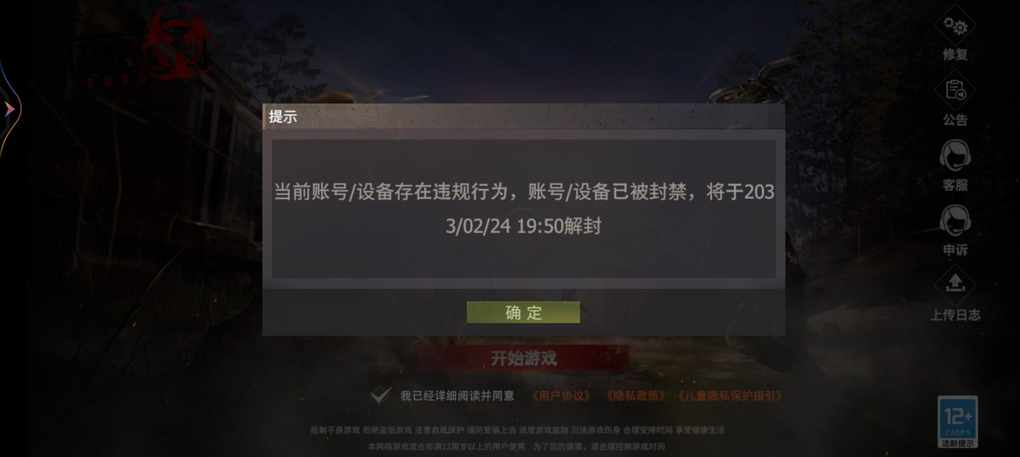Click the 上传日志 upload log icon

click(955, 285)
